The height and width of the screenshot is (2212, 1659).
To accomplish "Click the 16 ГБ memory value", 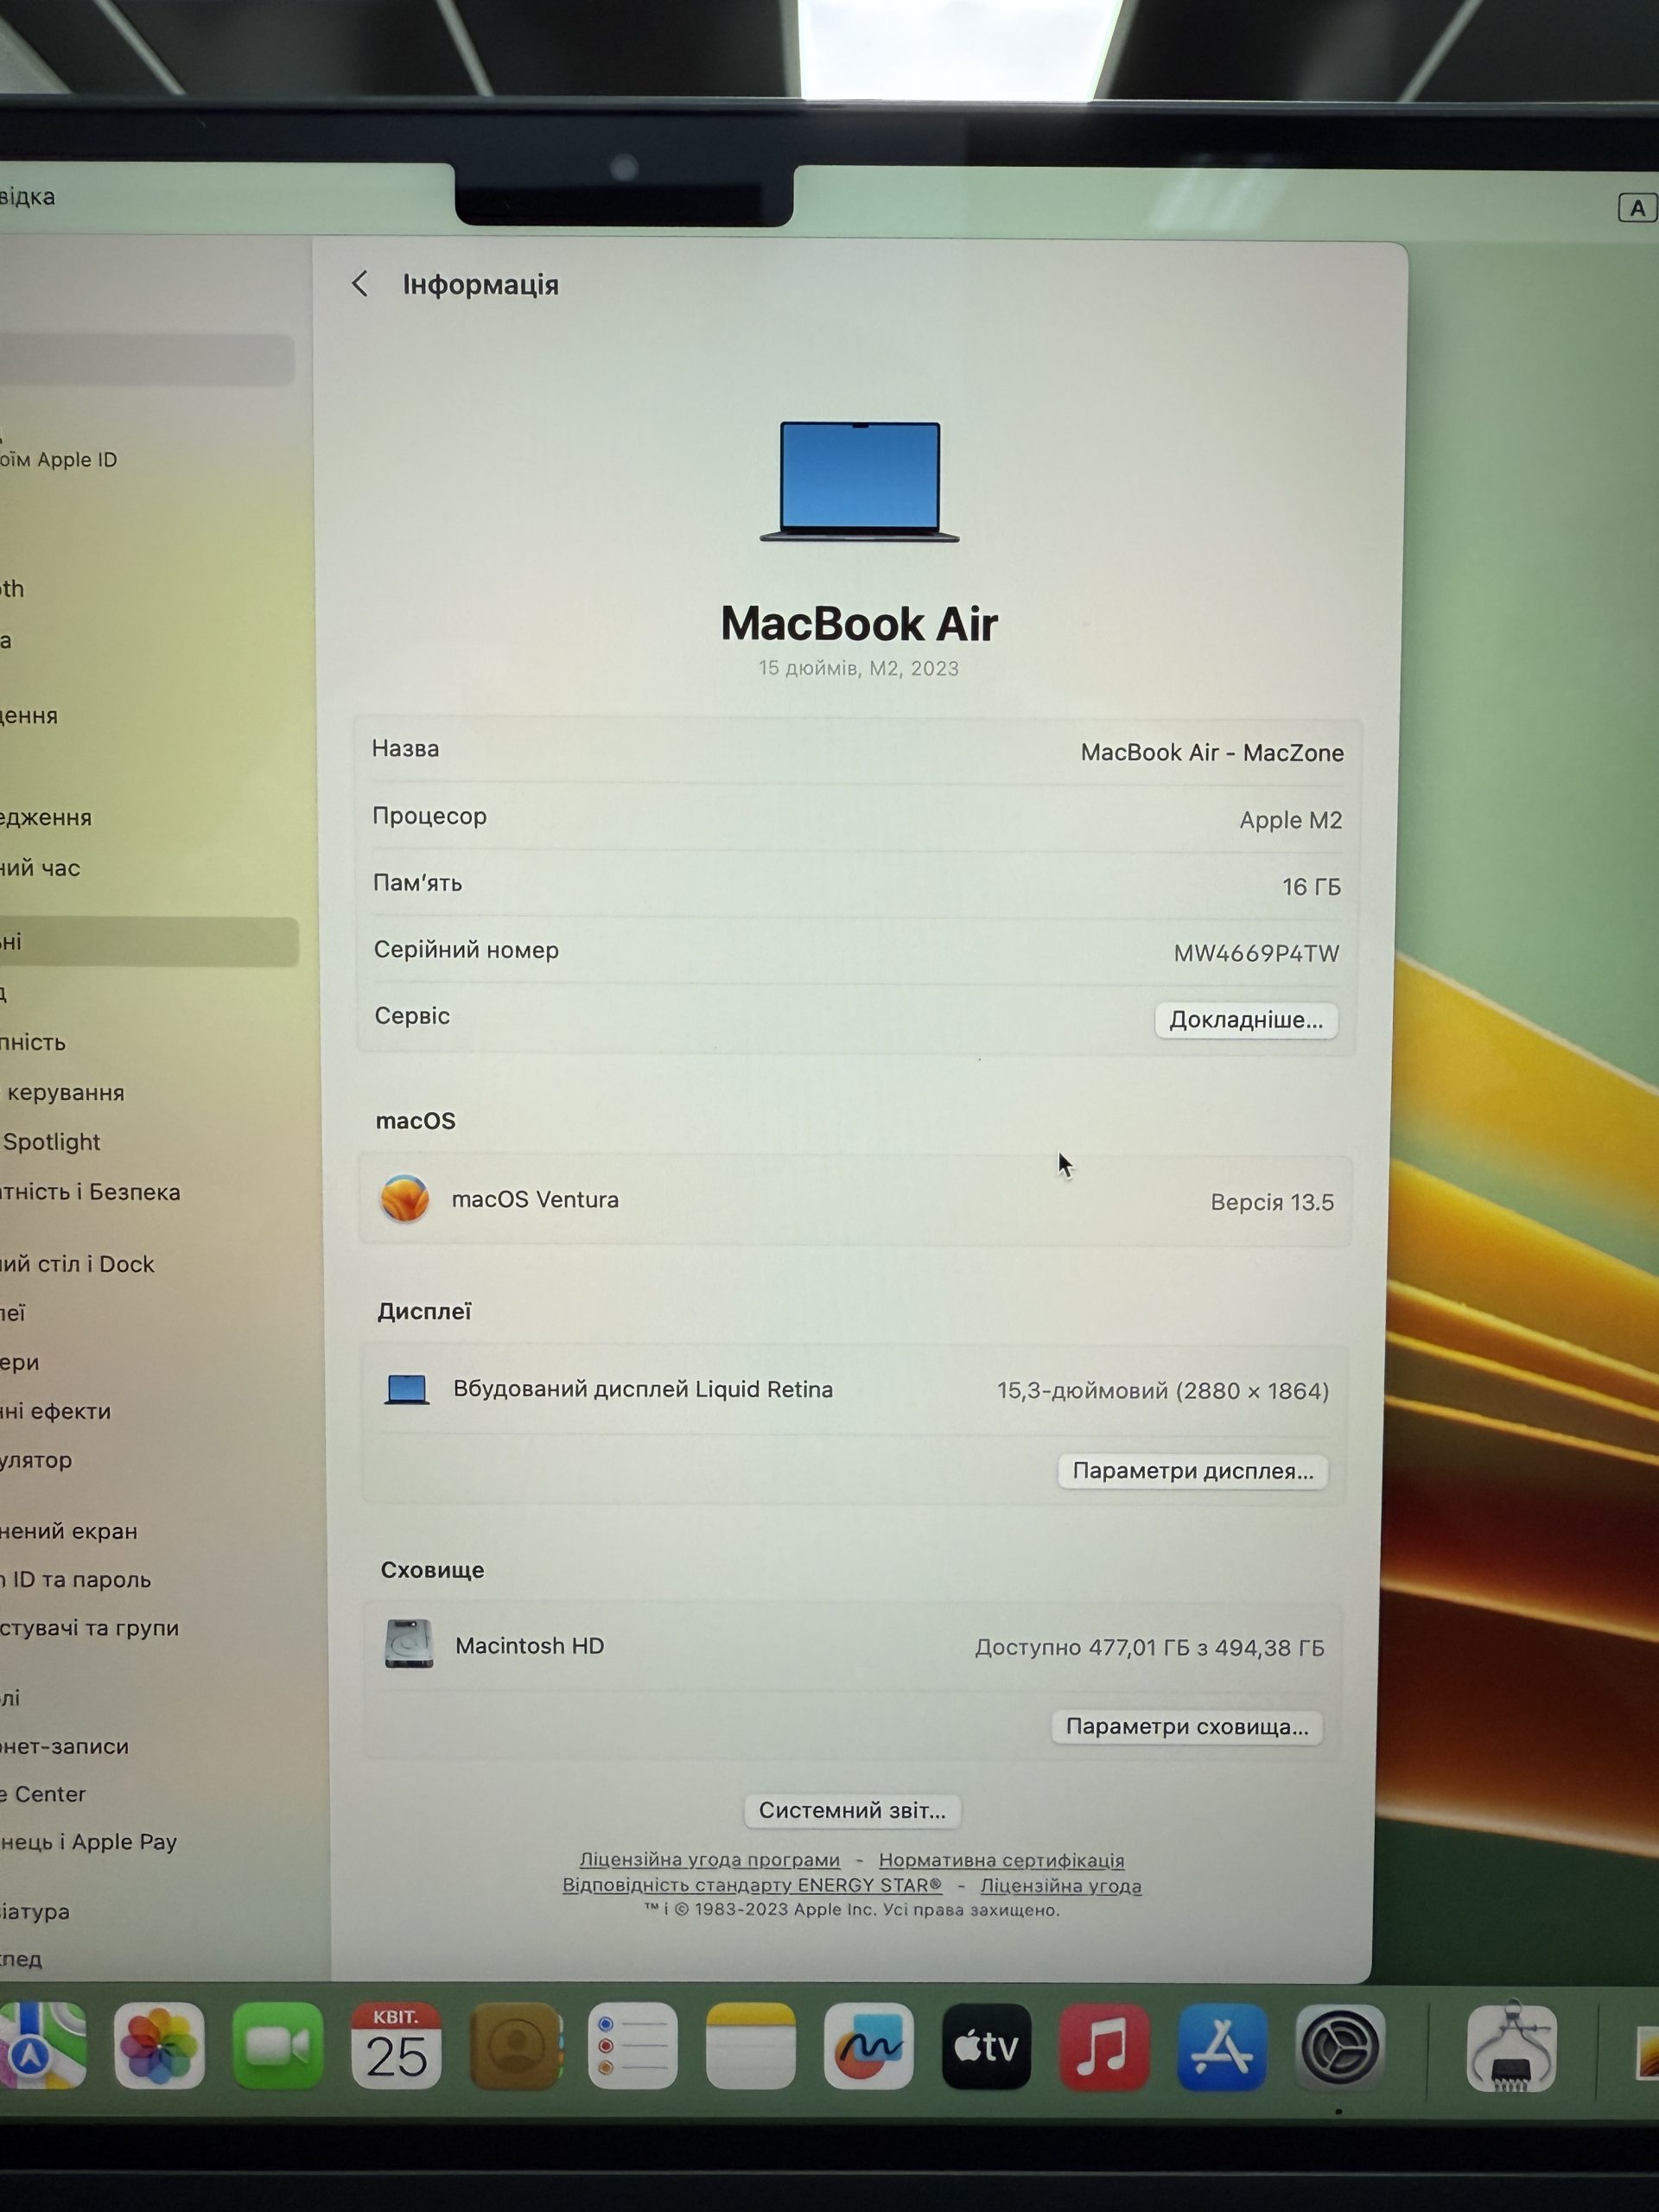I will click(1311, 887).
